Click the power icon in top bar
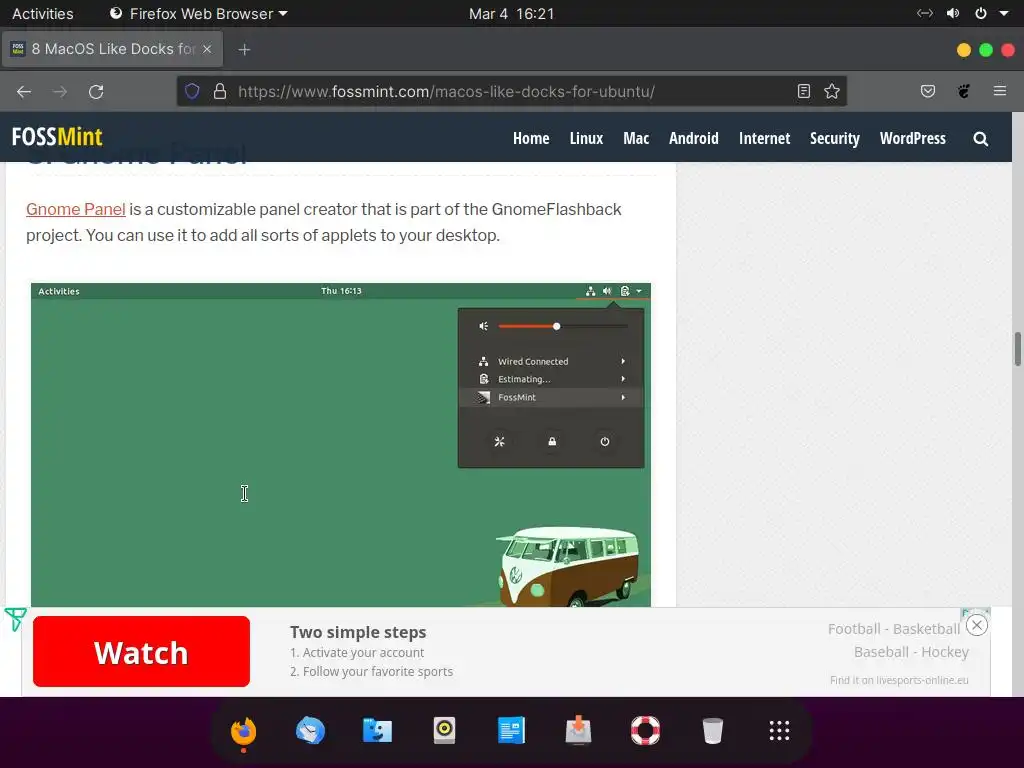Screen dimensions: 1024x768 [981, 14]
